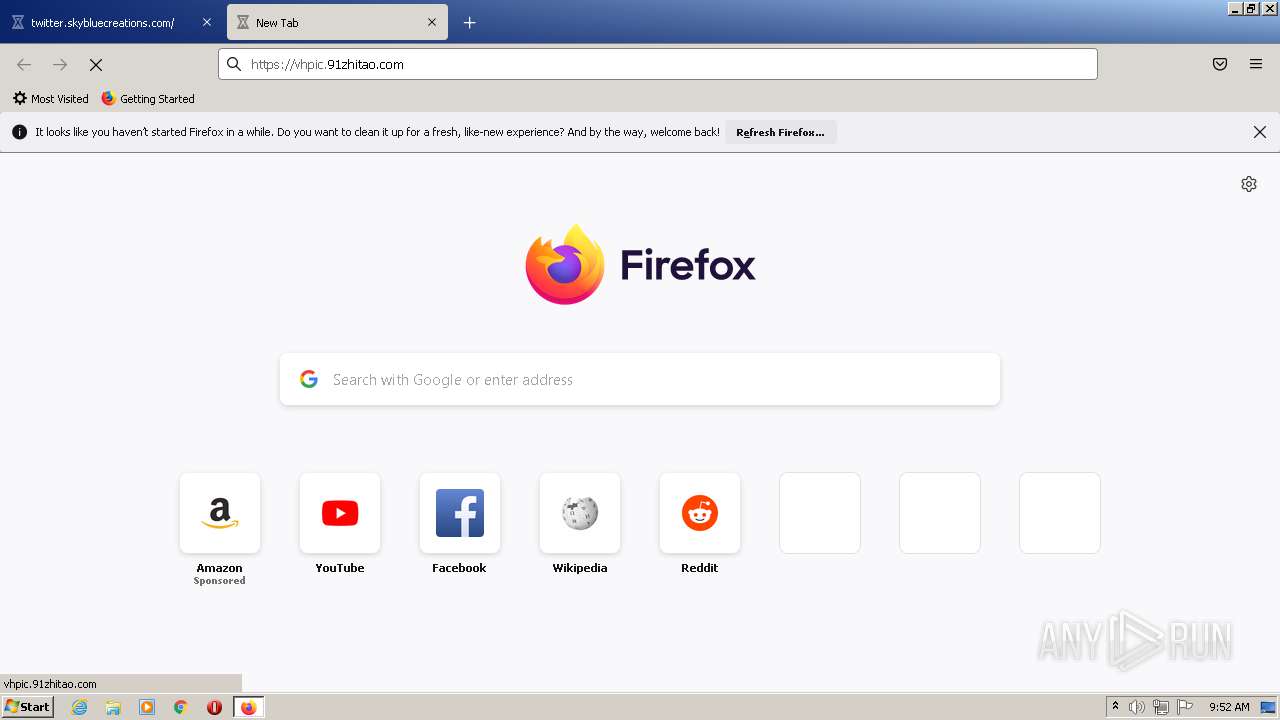Switch to twitter.skybluecreations.com tab
Viewport: 1280px width, 720px height.
click(110, 22)
